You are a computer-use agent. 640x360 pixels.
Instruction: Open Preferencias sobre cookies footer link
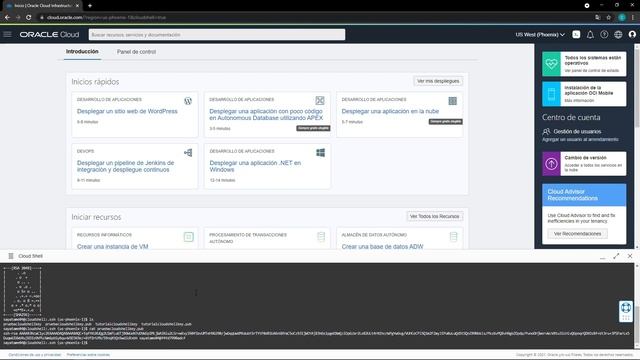point(88,355)
